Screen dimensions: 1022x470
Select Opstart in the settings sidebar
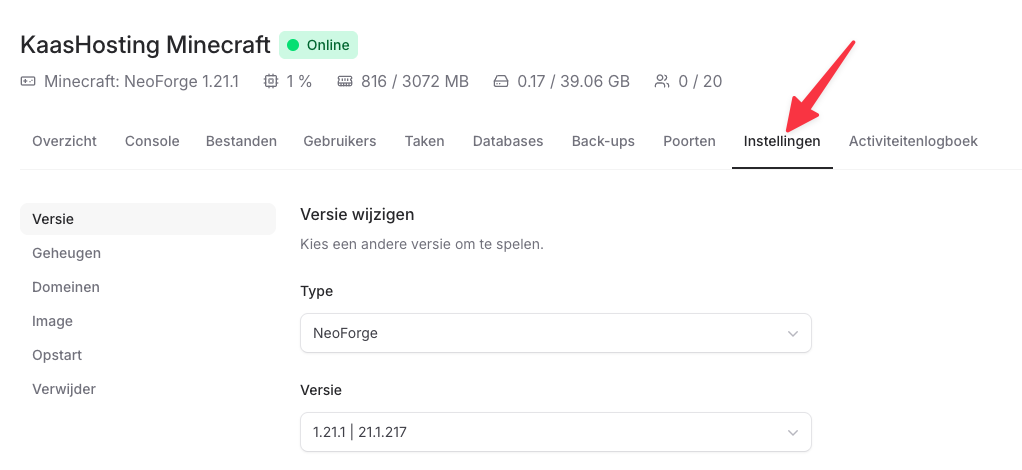(57, 355)
